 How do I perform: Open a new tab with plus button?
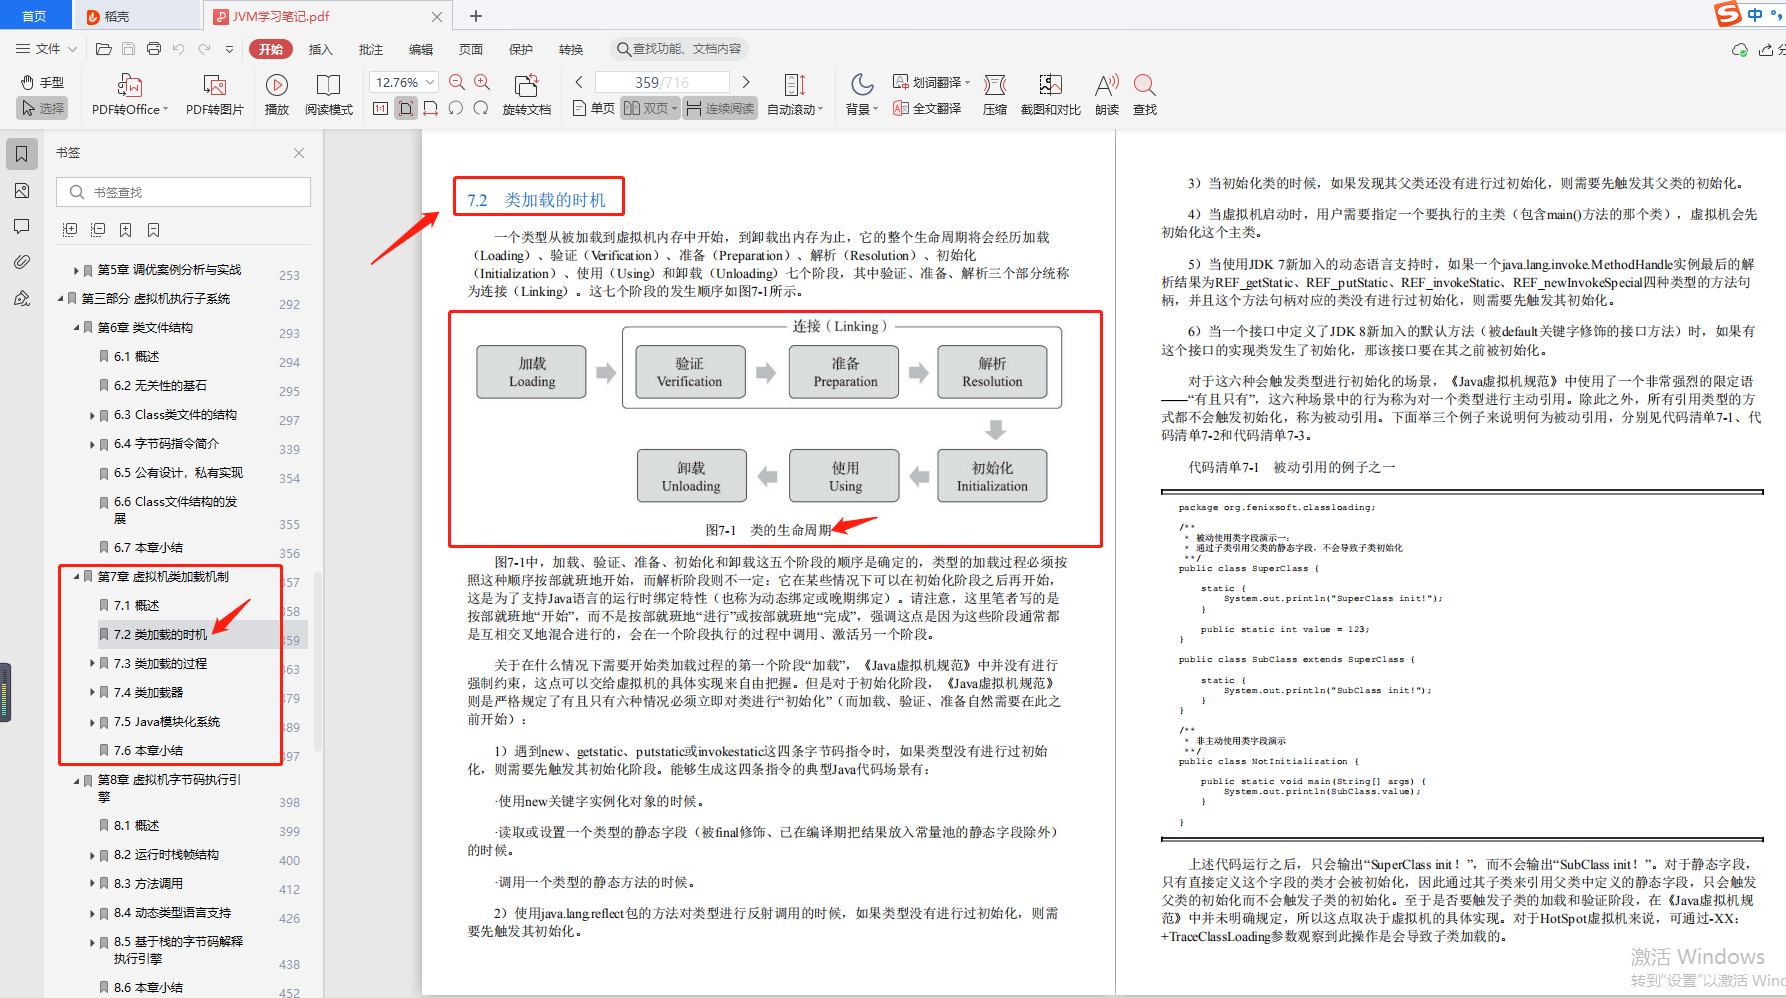coord(476,16)
